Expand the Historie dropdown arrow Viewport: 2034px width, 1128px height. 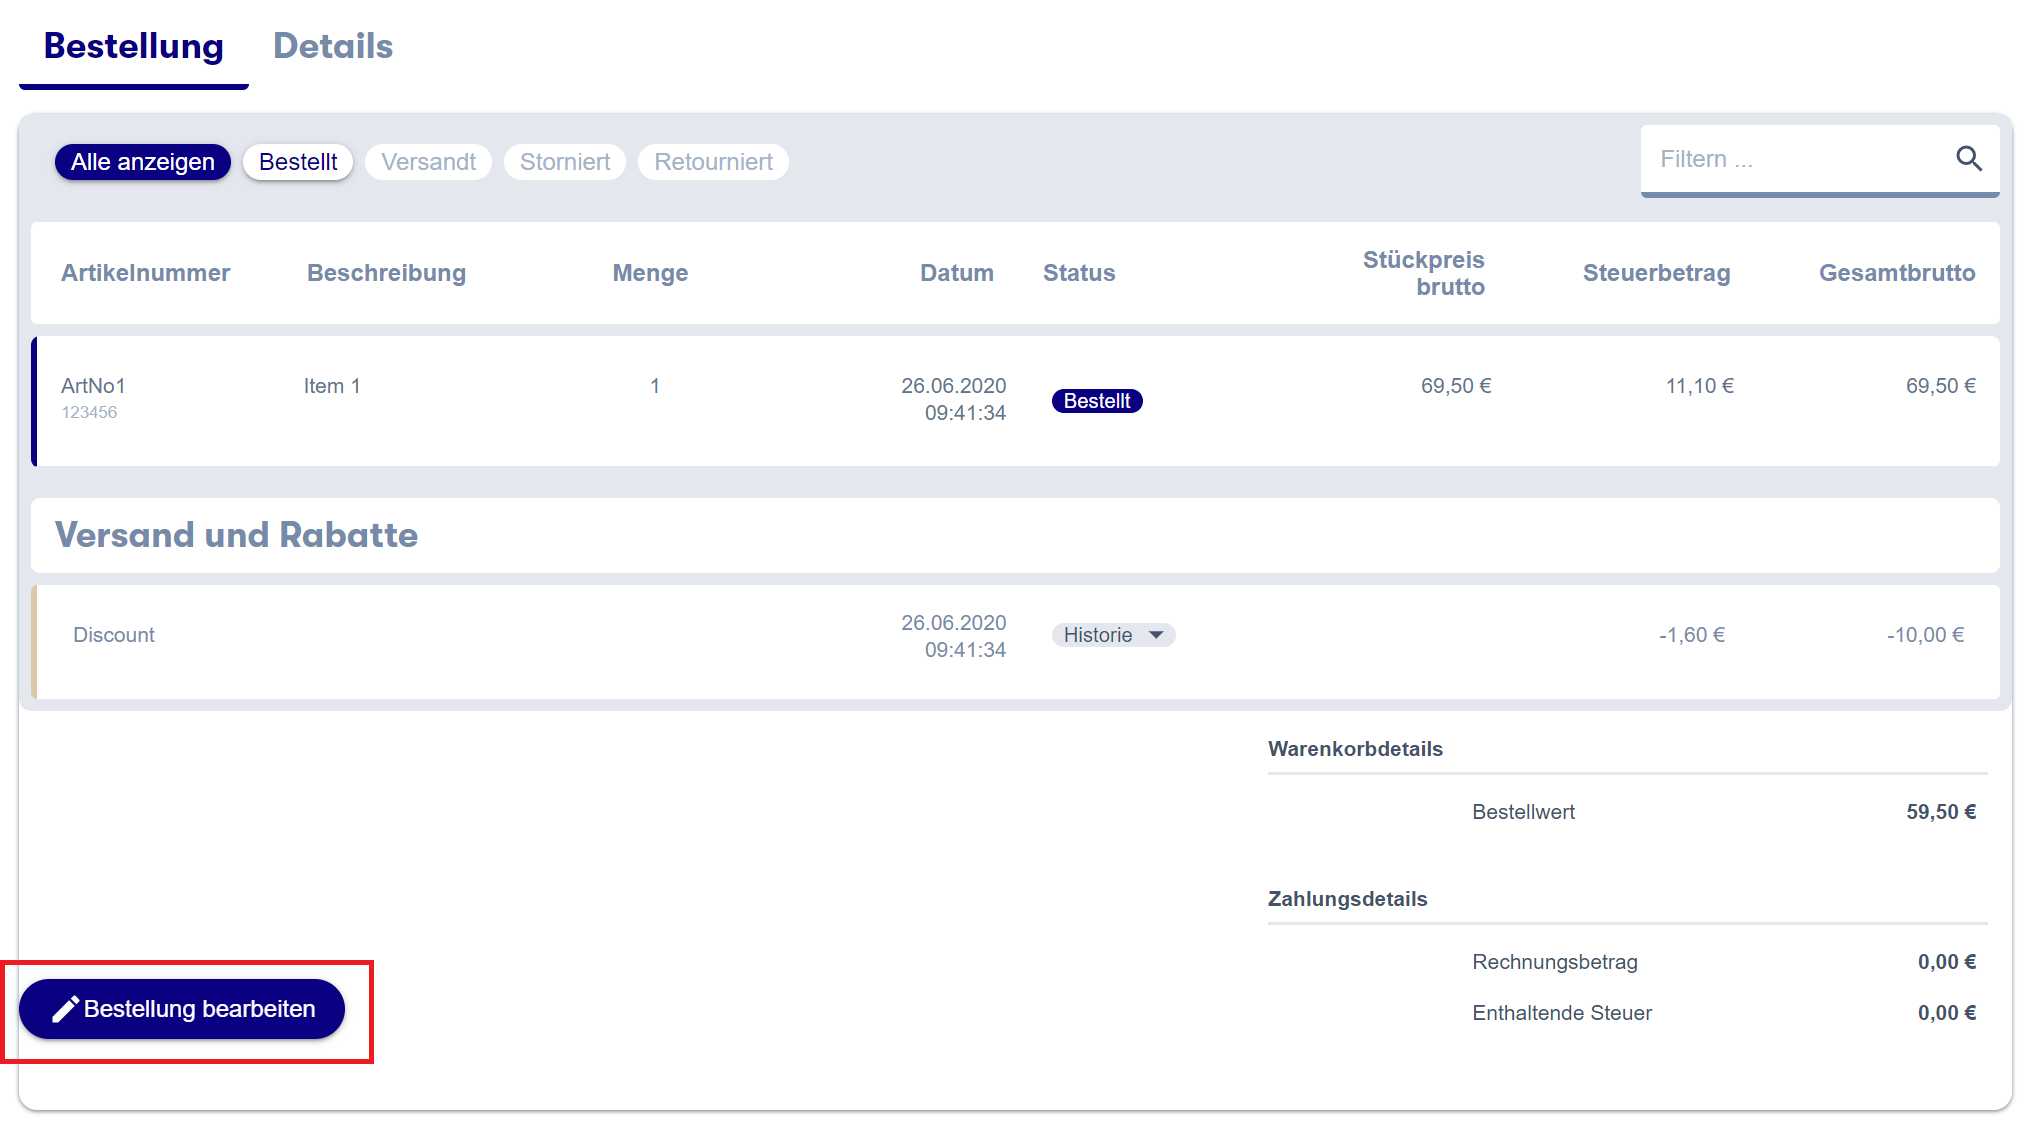pos(1156,635)
